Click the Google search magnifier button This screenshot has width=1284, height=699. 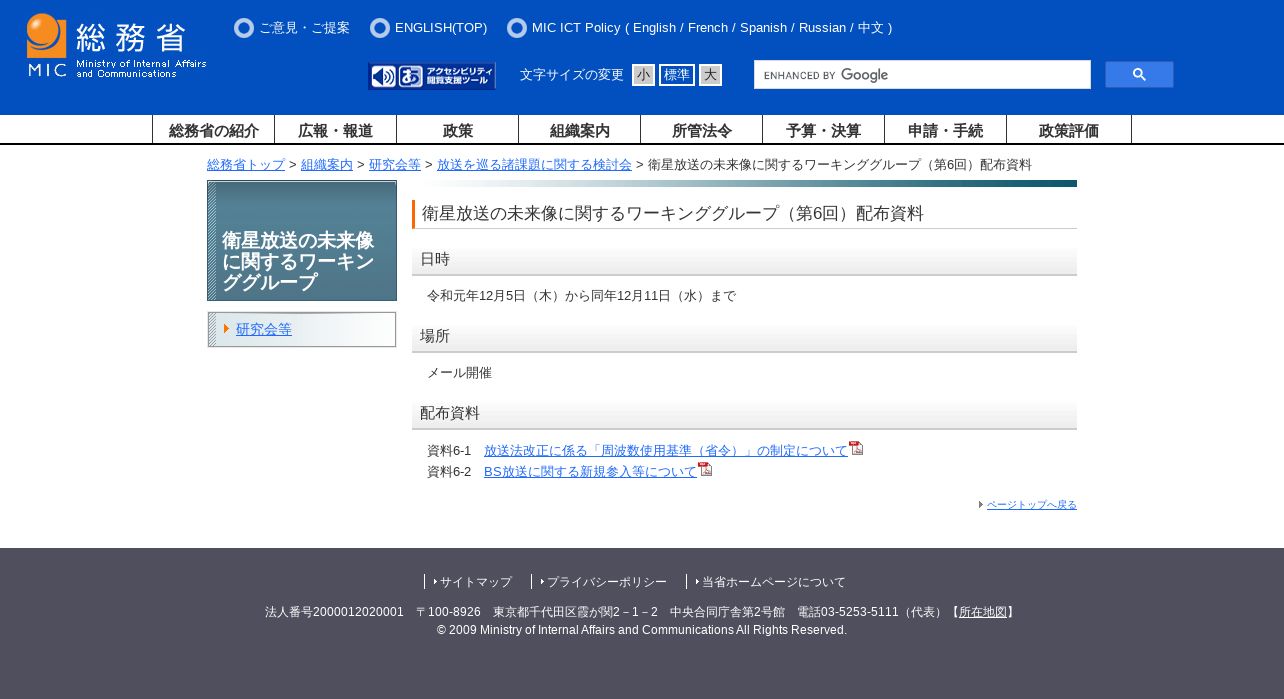coord(1139,75)
